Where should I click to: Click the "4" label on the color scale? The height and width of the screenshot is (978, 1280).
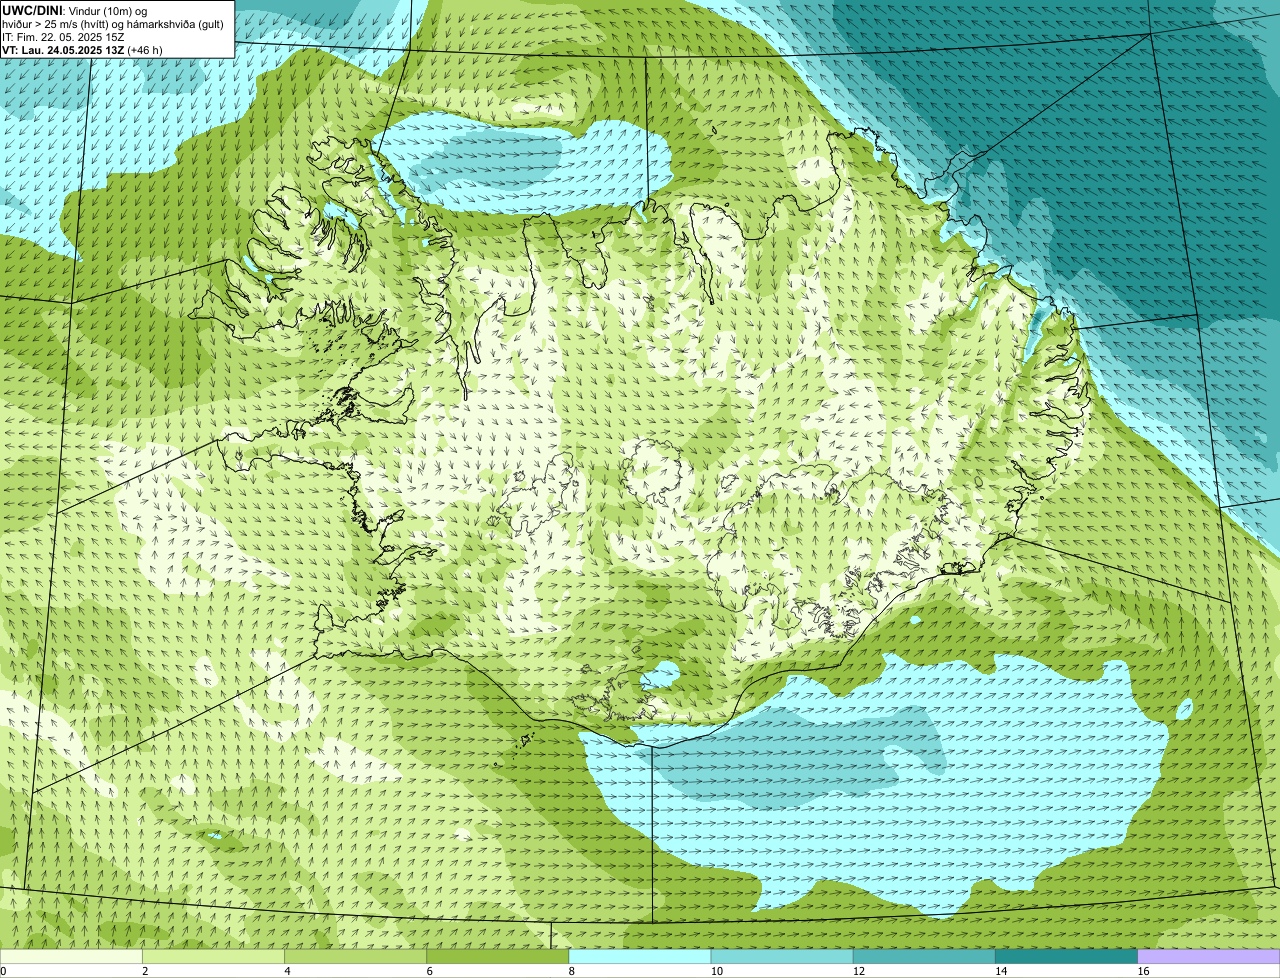(x=287, y=971)
